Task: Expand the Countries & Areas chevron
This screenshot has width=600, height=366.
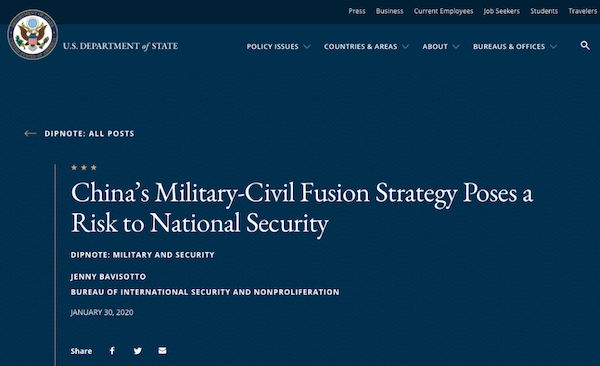Action: (406, 47)
